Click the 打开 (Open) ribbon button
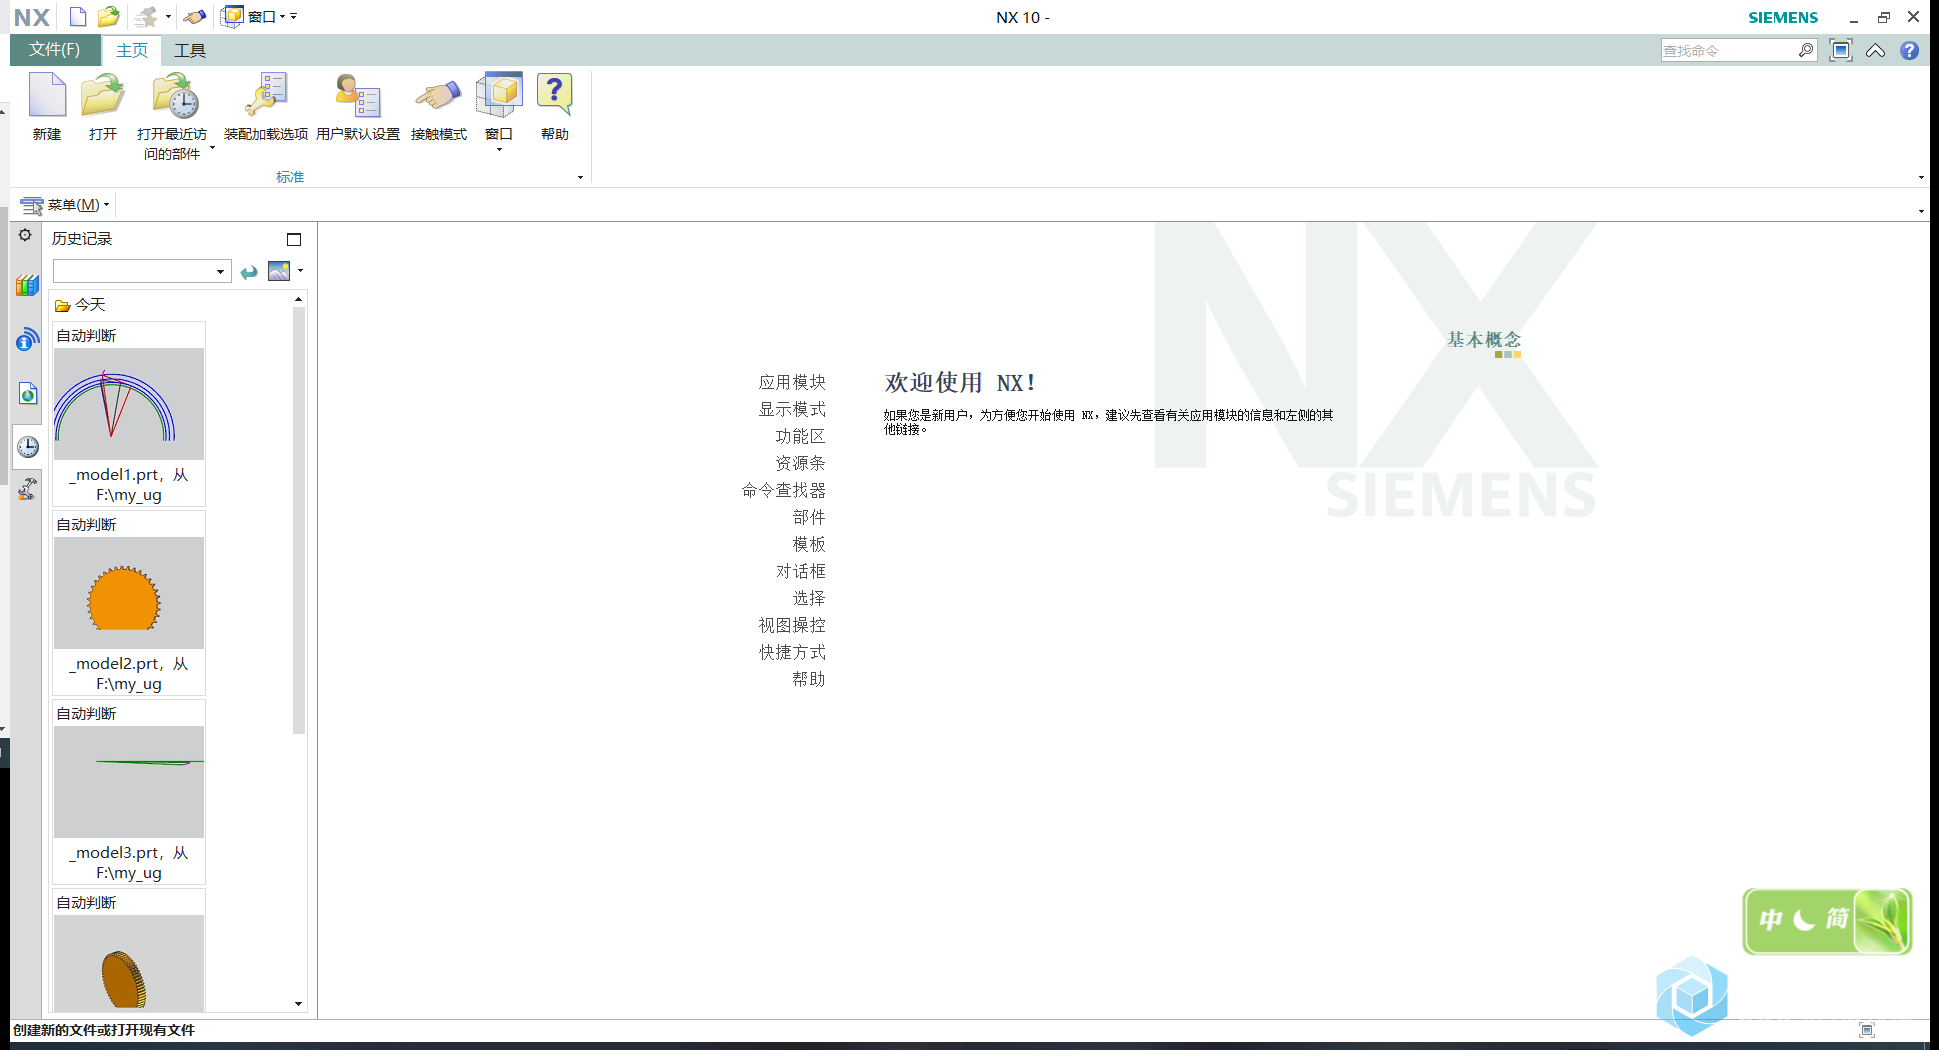 click(103, 107)
